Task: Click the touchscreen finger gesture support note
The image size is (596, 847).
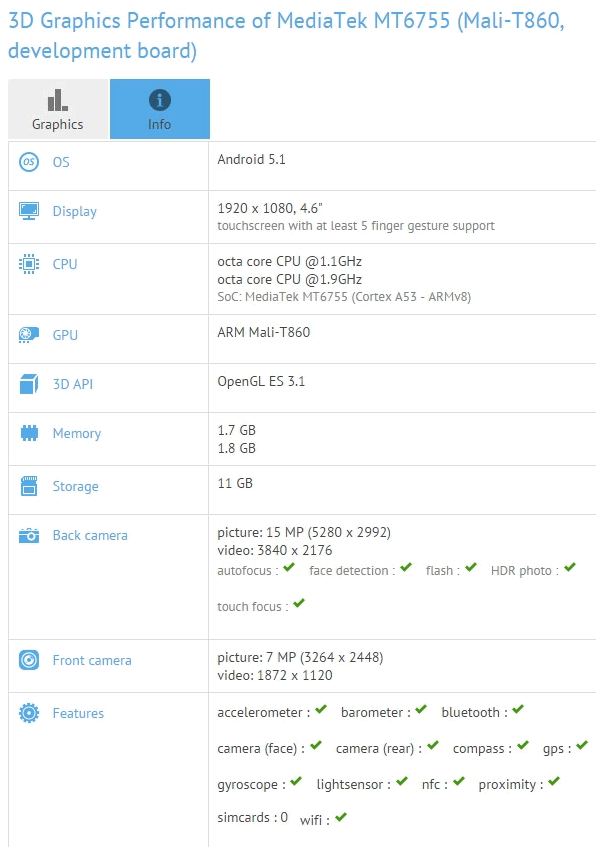Action: tap(356, 226)
